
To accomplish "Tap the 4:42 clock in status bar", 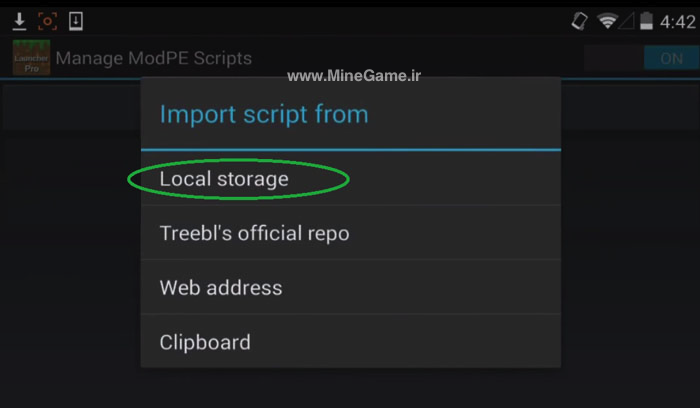I will click(x=677, y=22).
